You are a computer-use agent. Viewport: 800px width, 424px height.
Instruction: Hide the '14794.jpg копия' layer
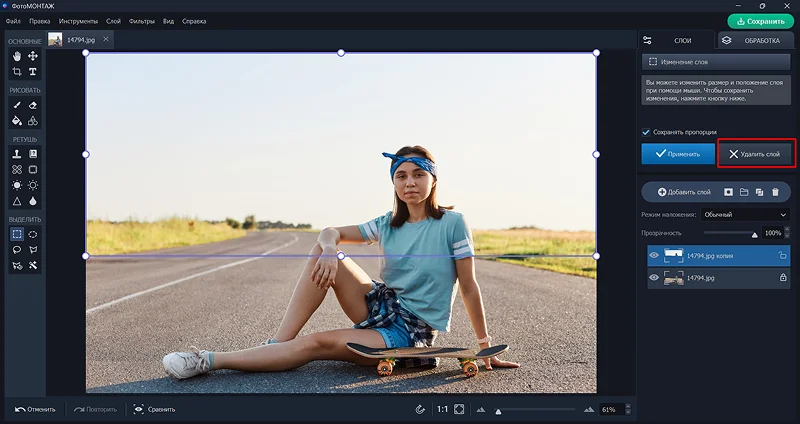tap(654, 256)
